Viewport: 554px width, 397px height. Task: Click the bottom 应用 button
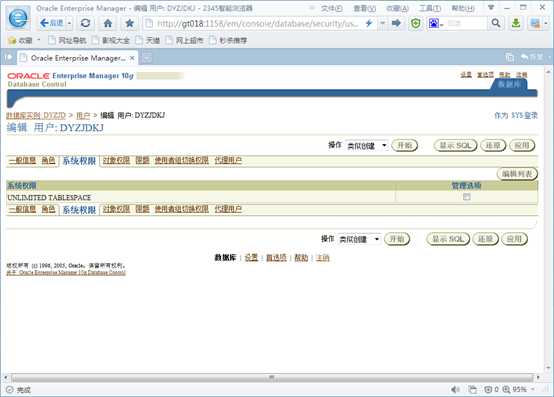tap(514, 239)
